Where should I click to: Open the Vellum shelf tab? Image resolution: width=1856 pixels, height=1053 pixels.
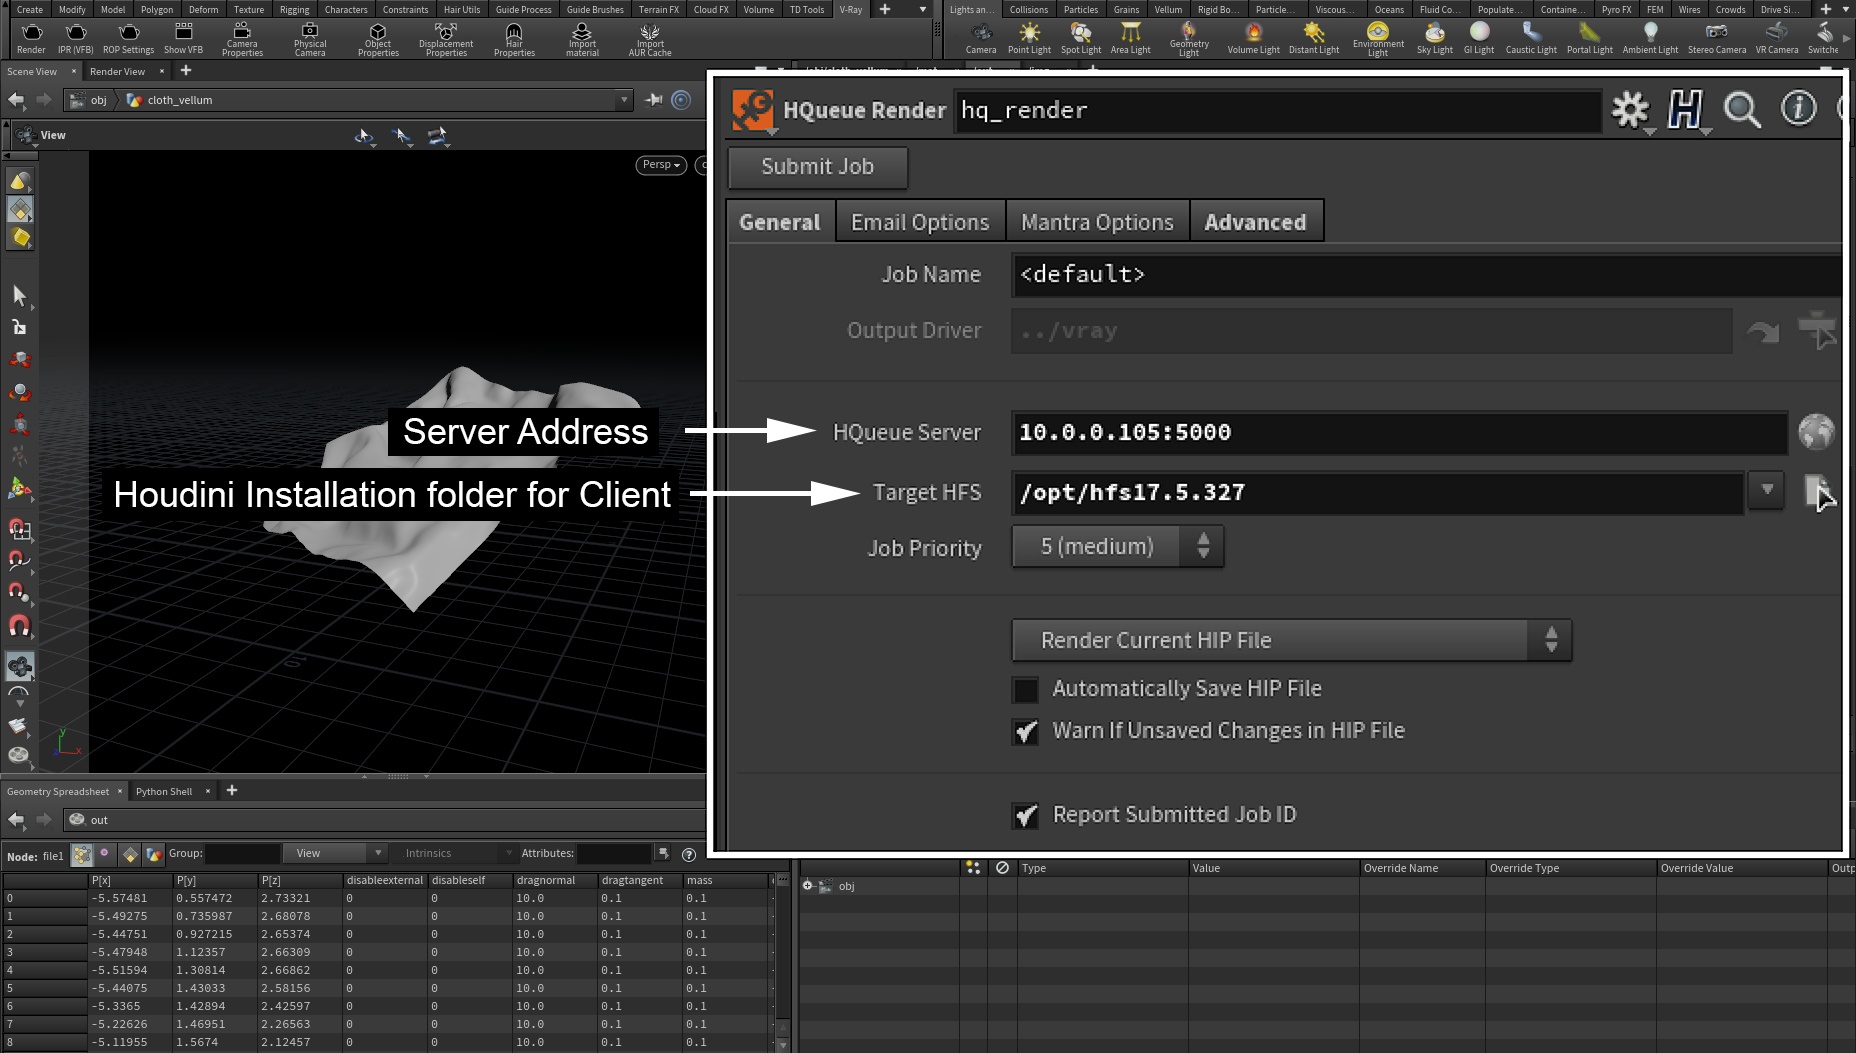click(x=1168, y=9)
